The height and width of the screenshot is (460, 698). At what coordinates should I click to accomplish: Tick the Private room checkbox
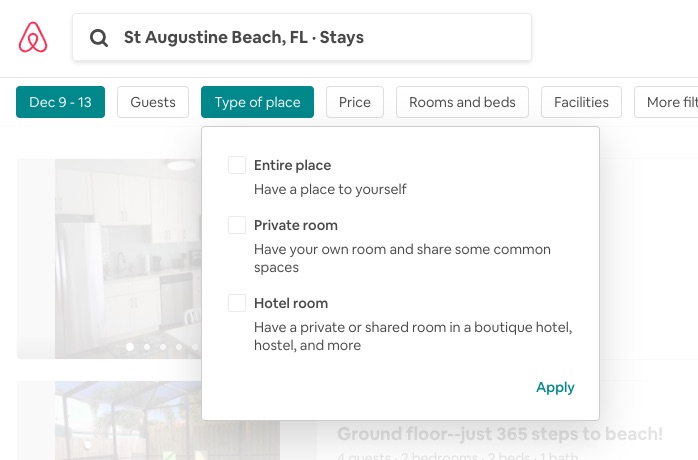coord(237,225)
